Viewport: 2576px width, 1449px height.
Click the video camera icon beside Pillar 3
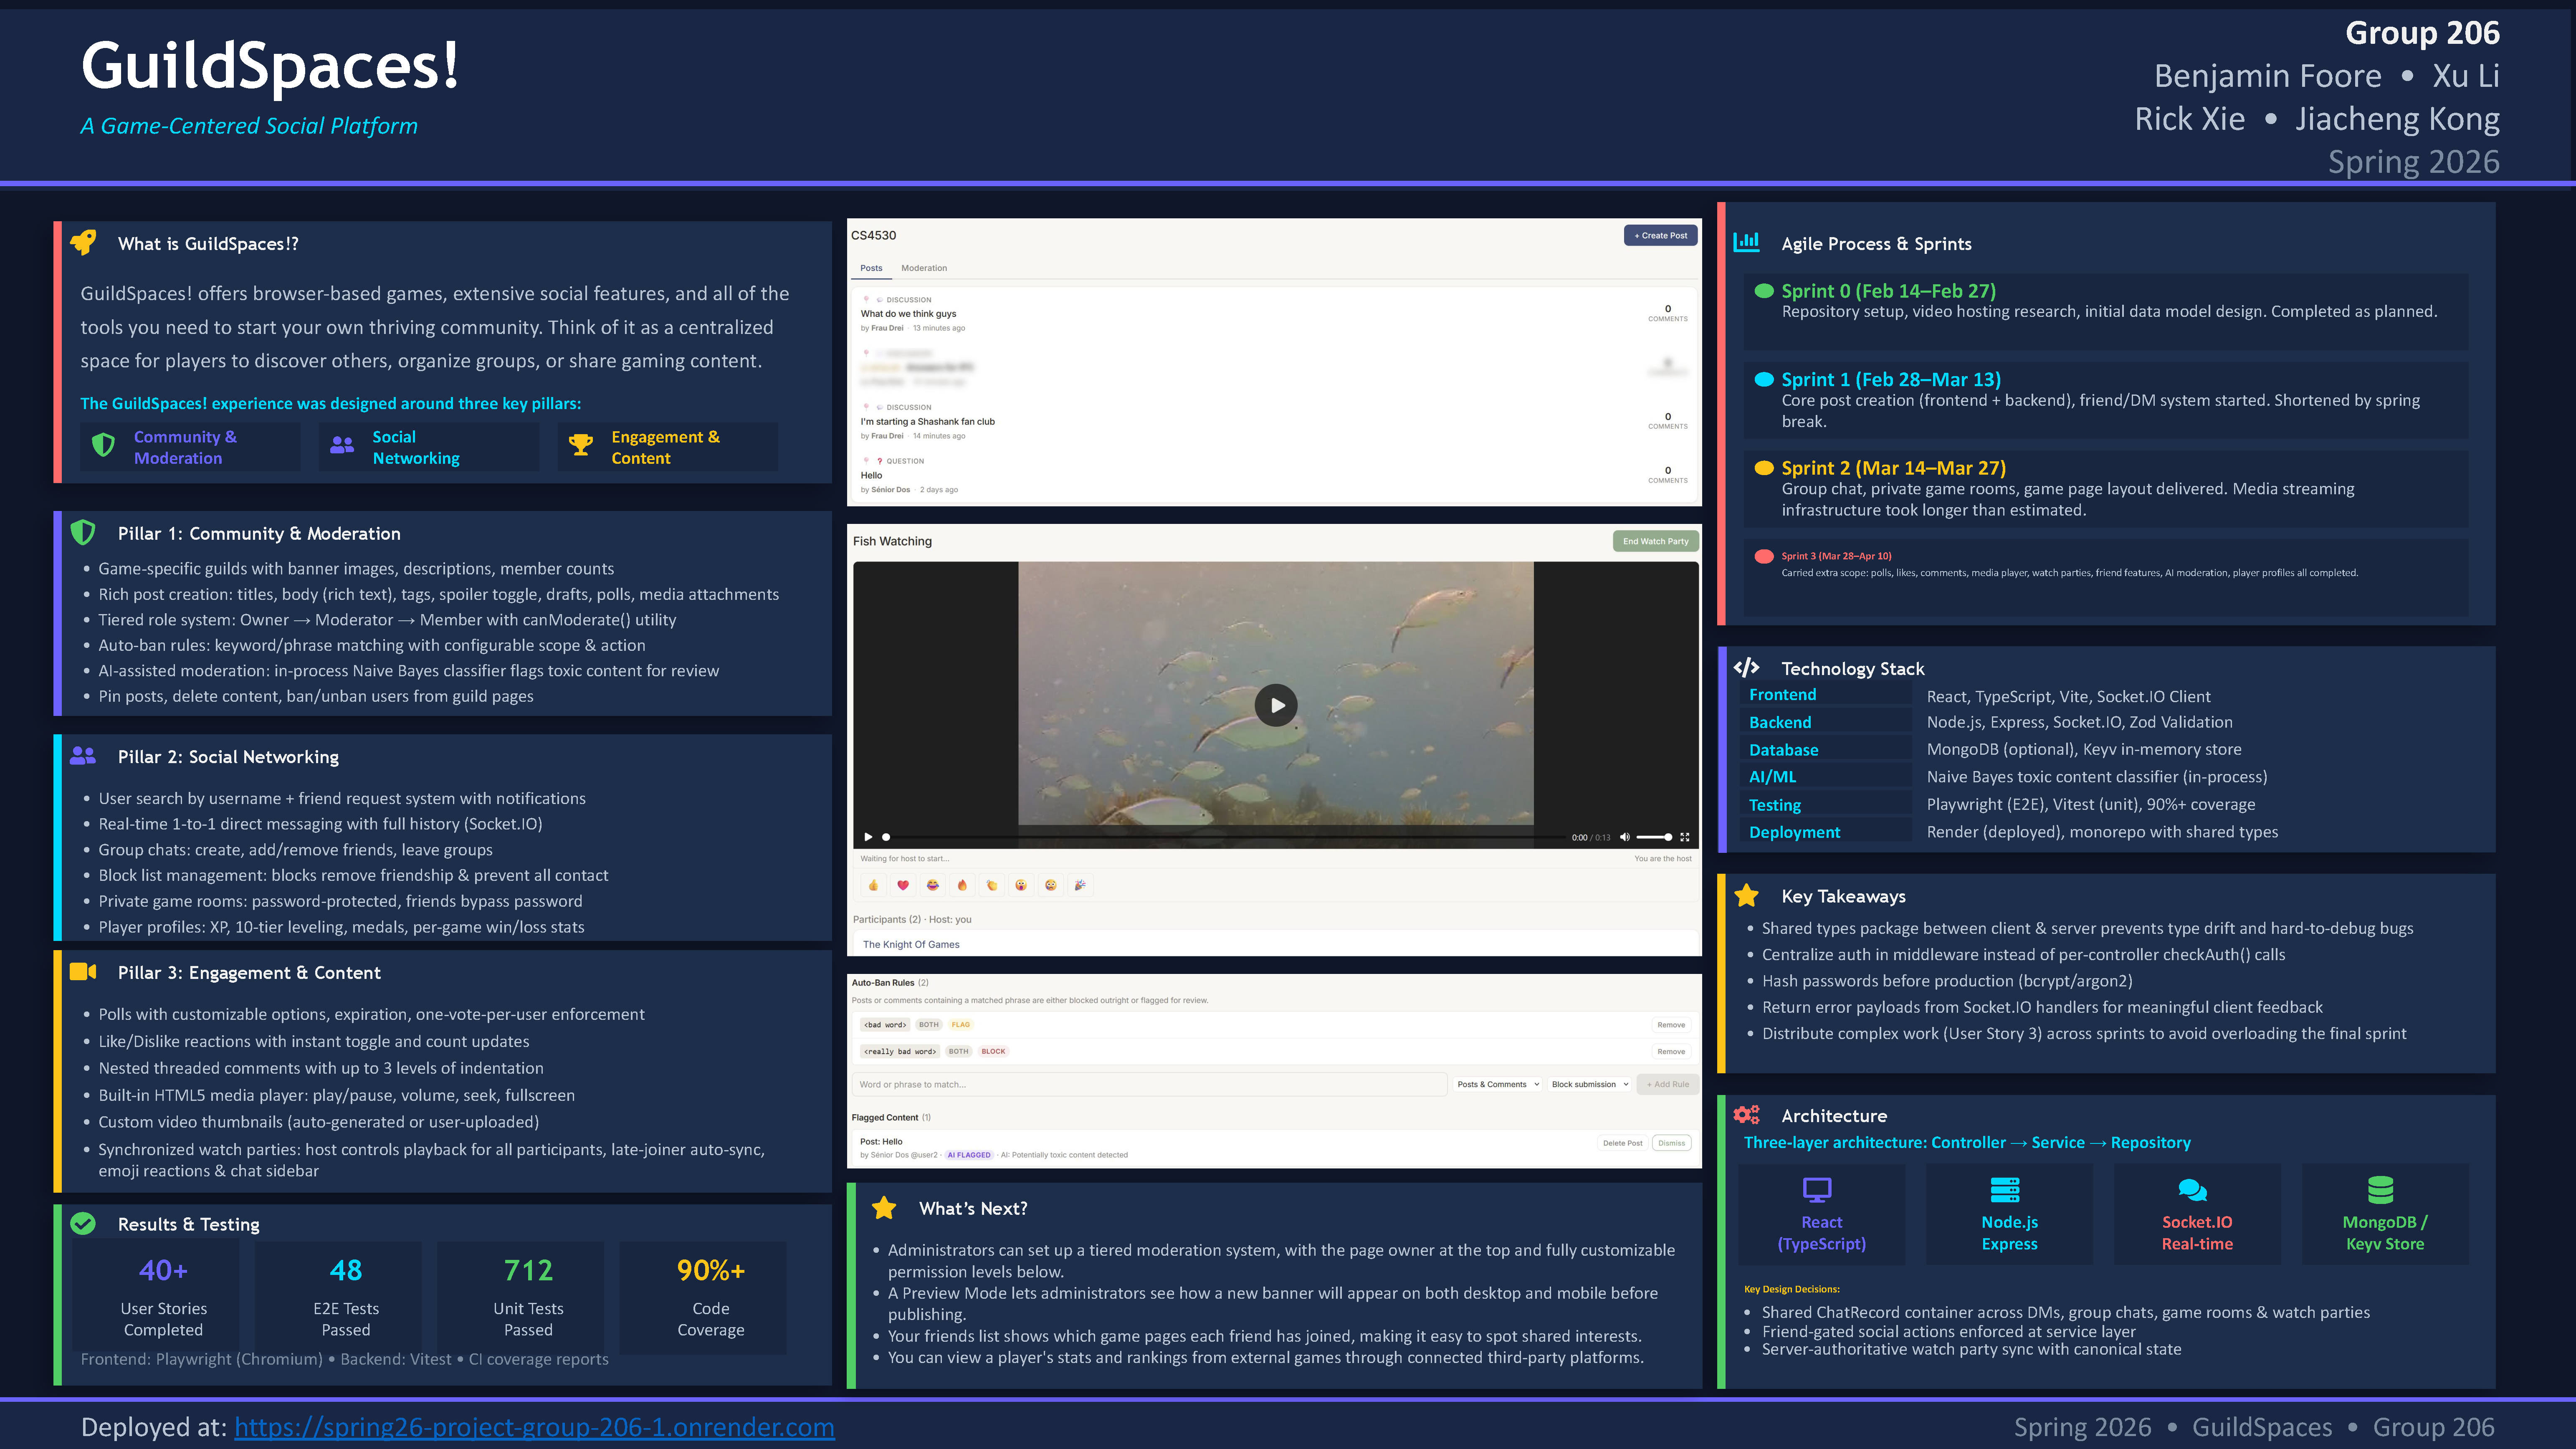pos(83,972)
